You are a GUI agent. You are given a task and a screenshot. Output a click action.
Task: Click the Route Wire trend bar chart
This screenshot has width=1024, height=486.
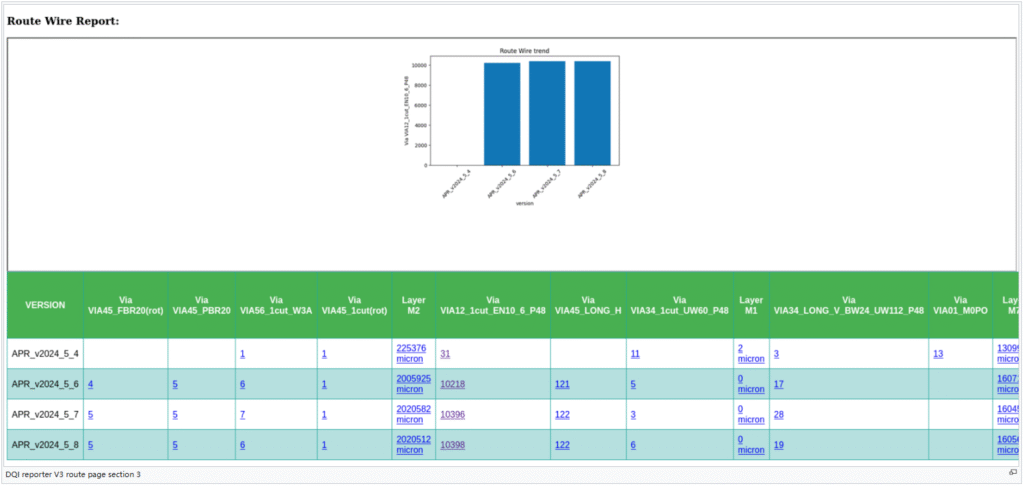[x=523, y=118]
